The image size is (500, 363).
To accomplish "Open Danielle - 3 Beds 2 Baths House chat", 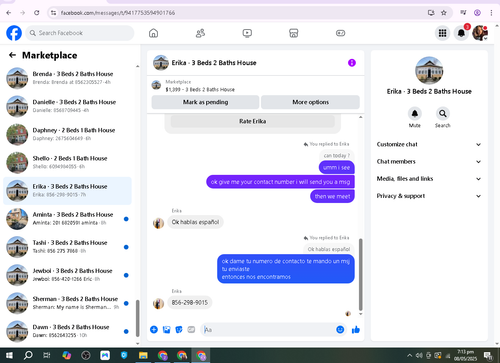I will [x=67, y=106].
